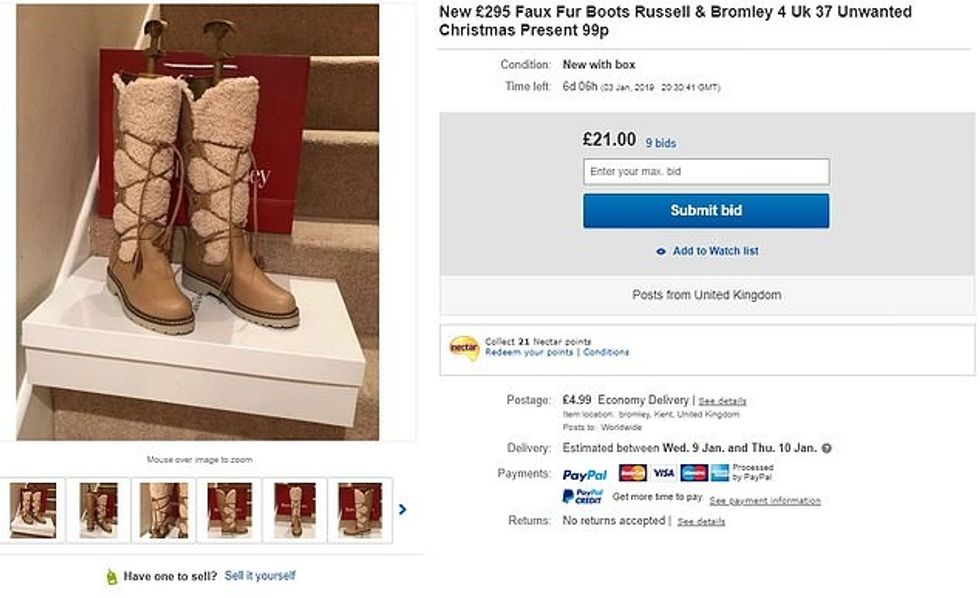The width and height of the screenshot is (980, 598).
Task: Click the sell item bag icon
Action: (x=112, y=576)
